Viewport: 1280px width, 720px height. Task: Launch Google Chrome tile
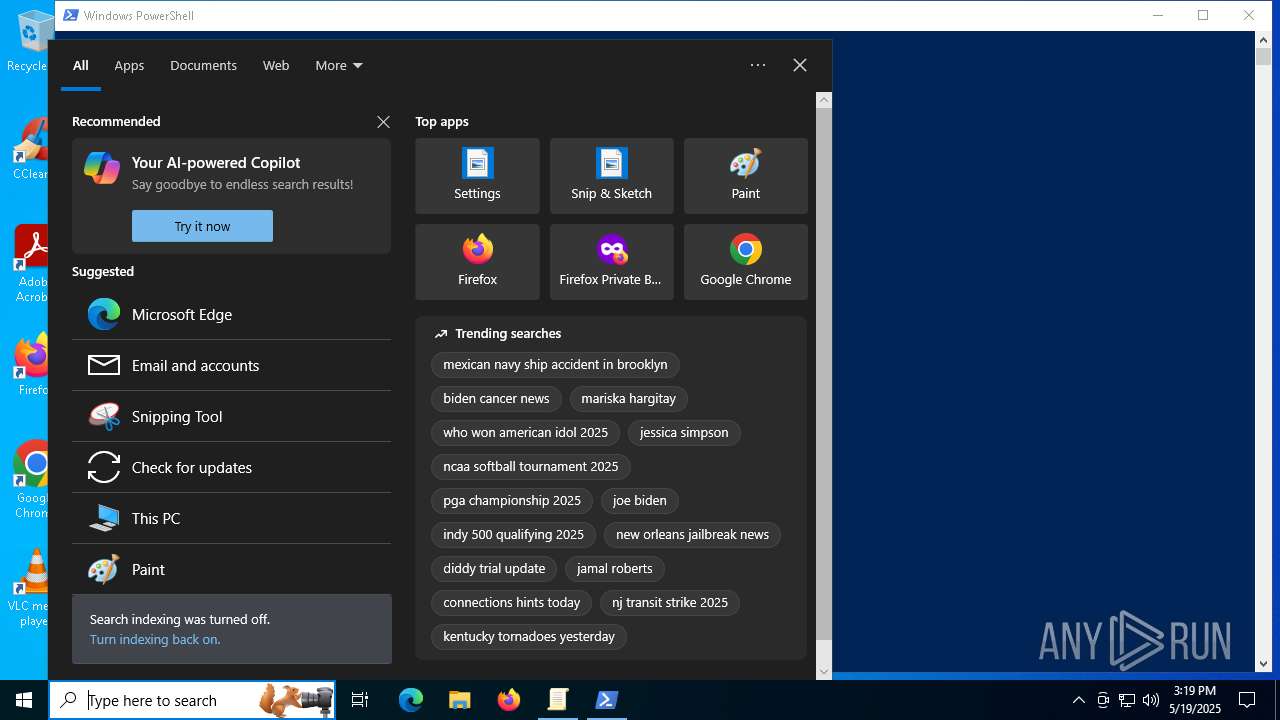pos(745,262)
